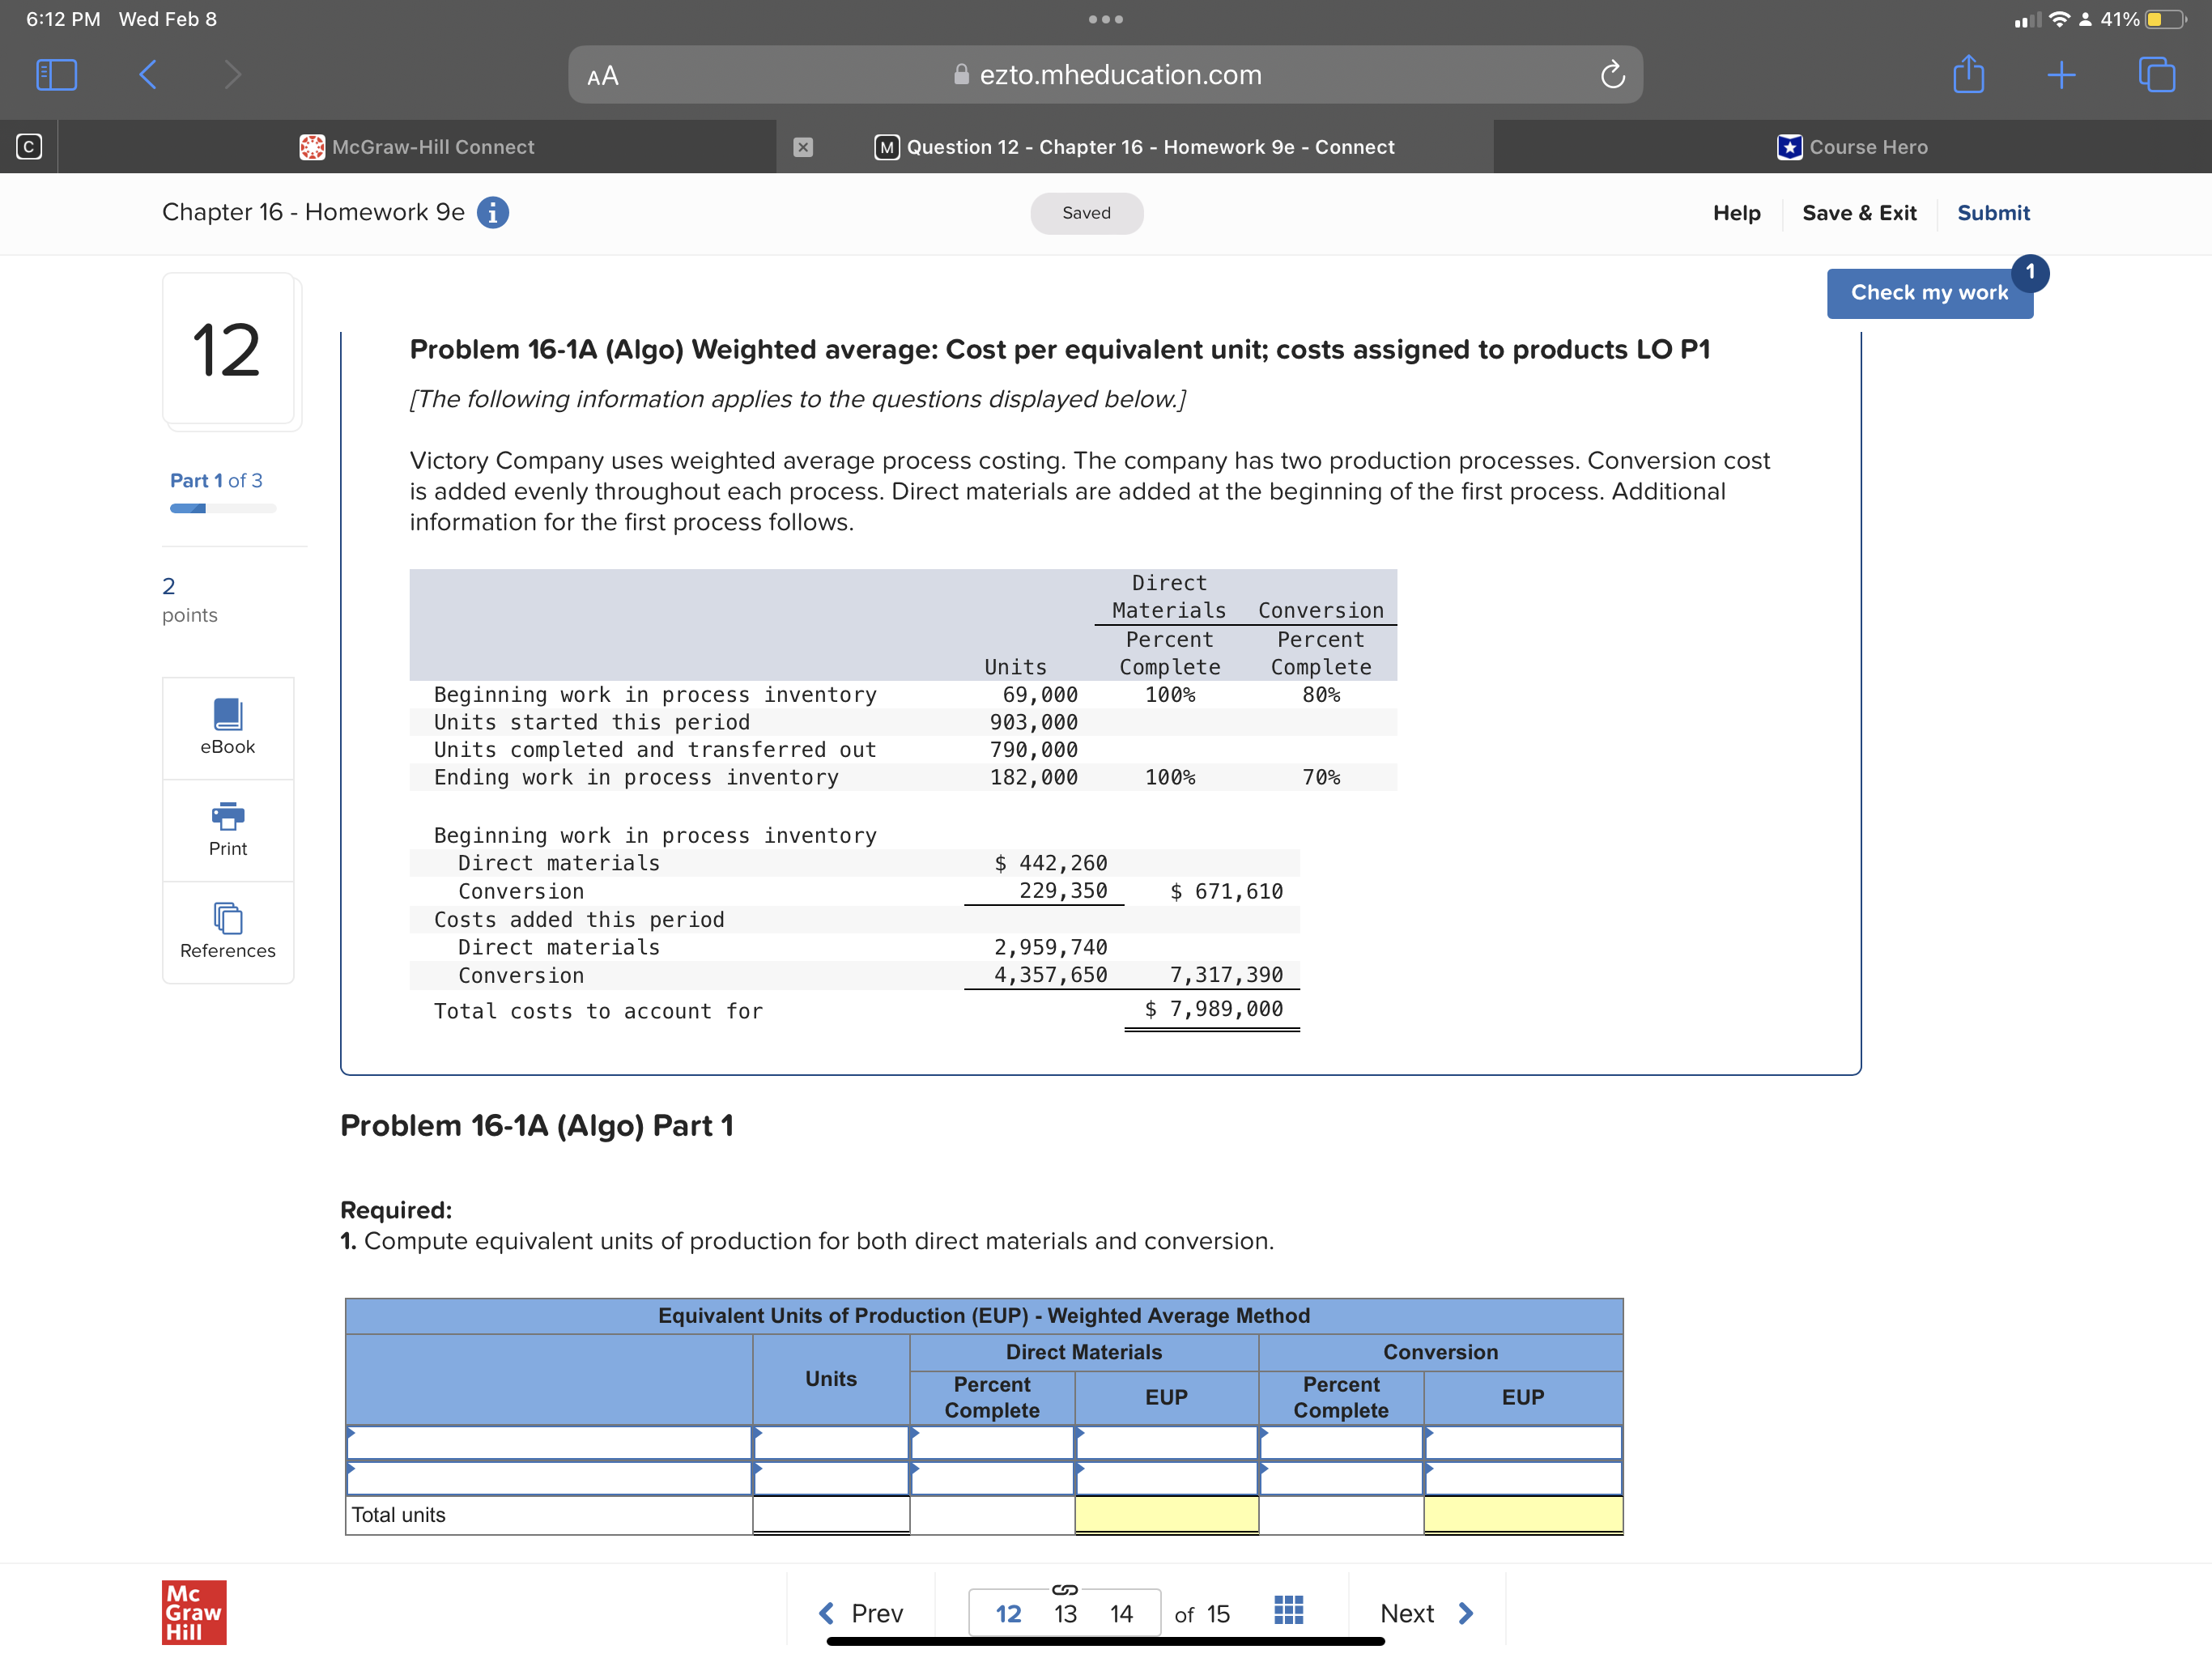Expand the first row label dropdown
2212x1658 pixels.
(548, 1443)
